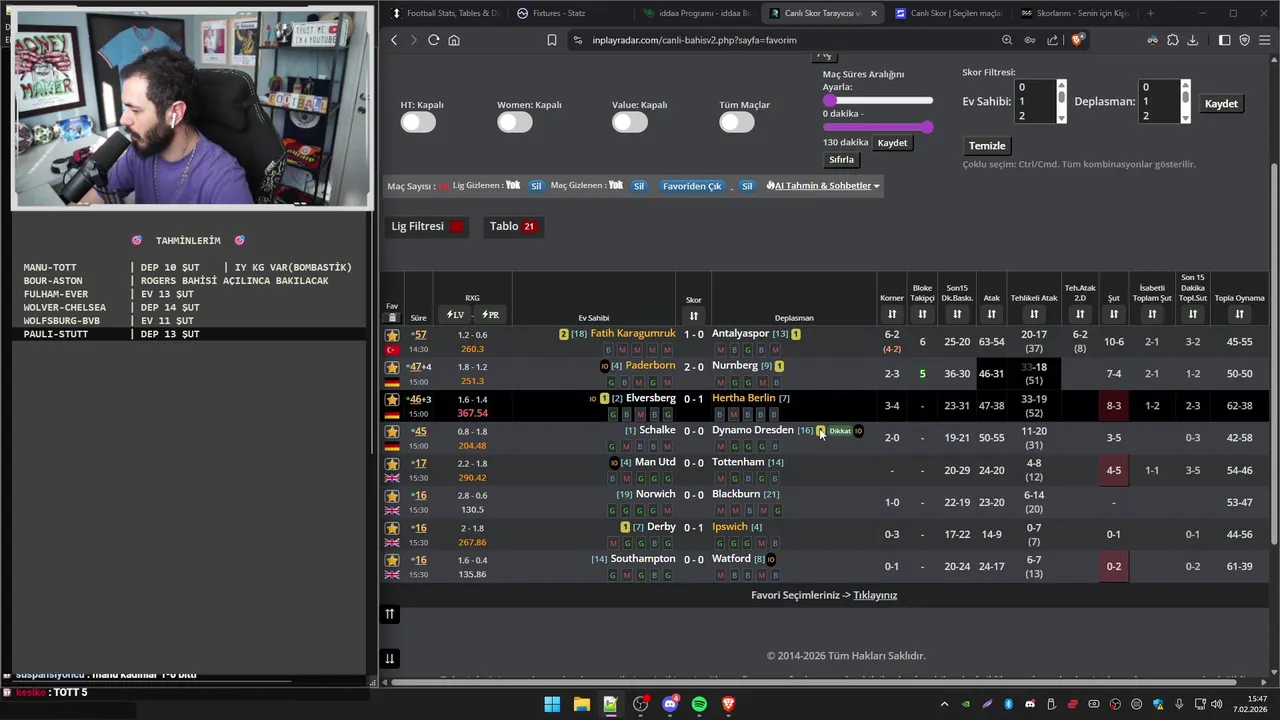Open the browser hamburger menu
Screen dimensions: 1280x720
click(x=1265, y=40)
